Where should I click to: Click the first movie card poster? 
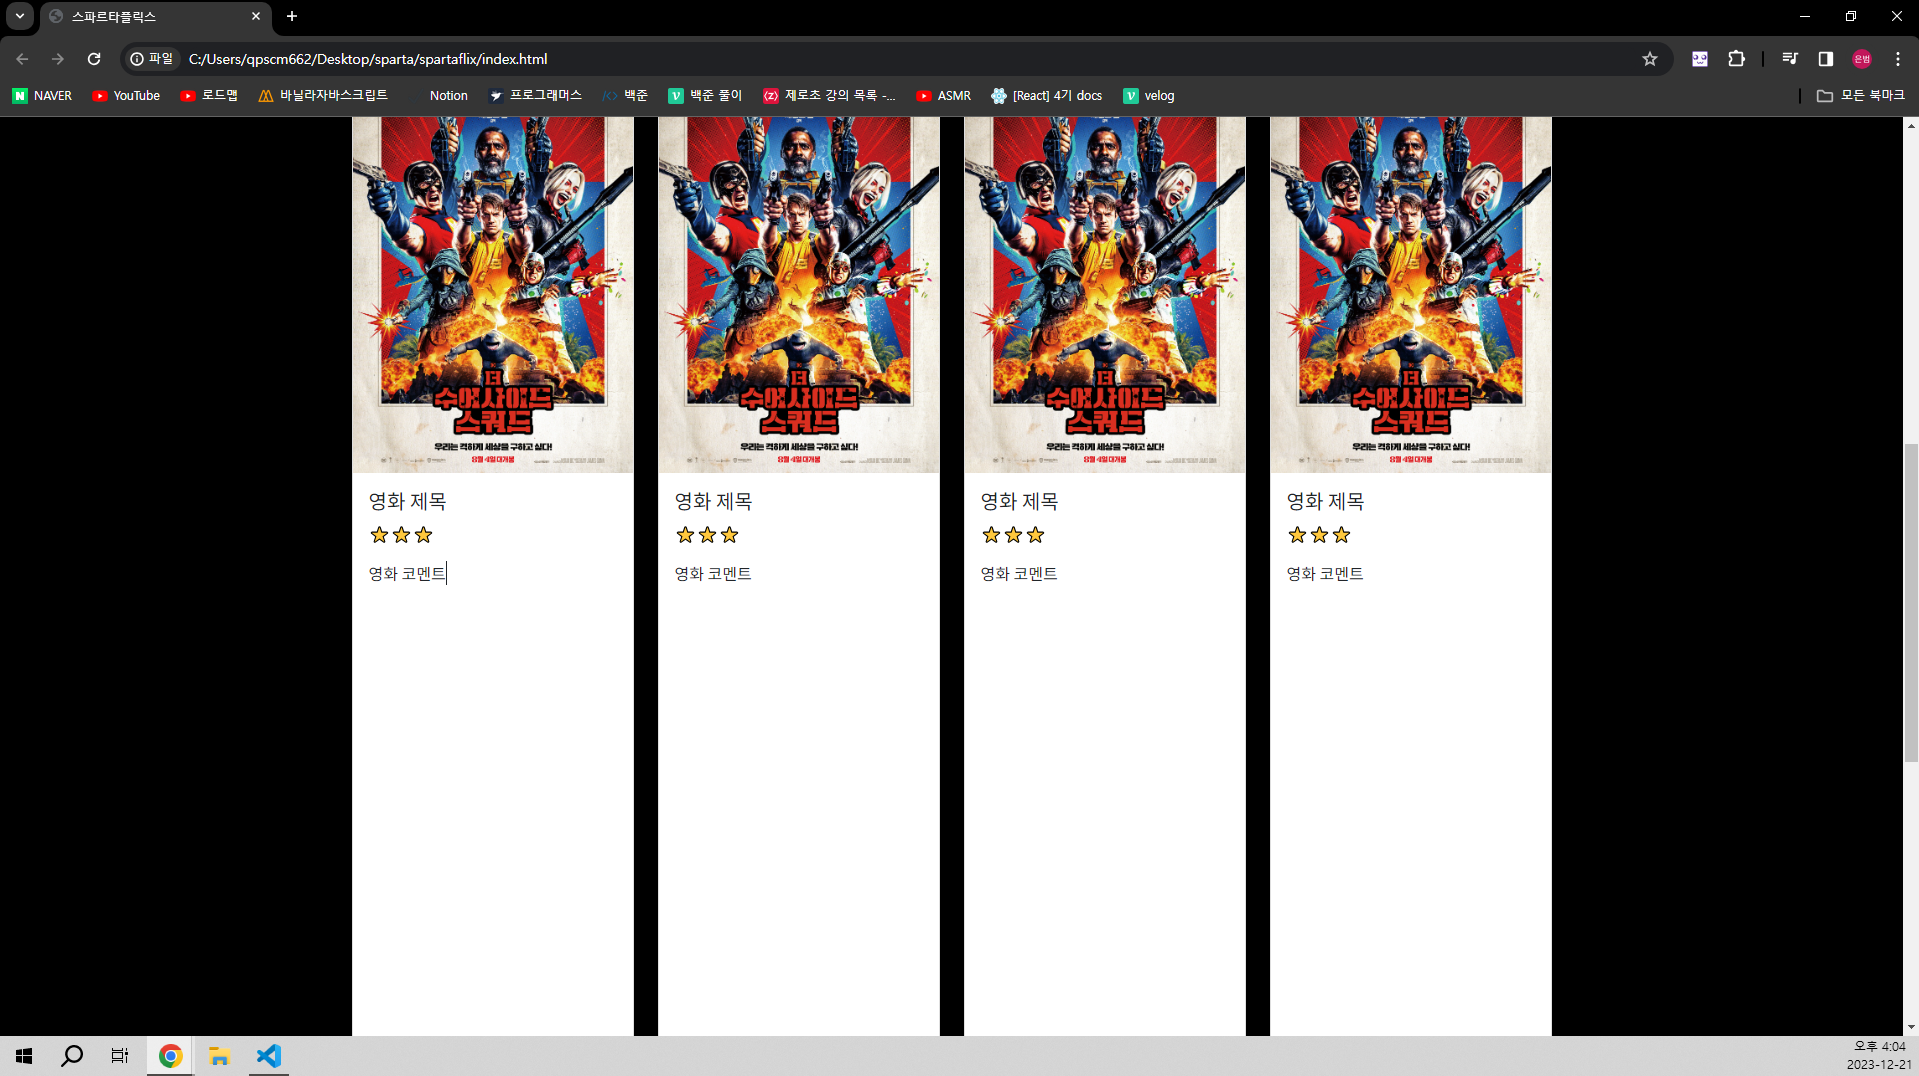pos(493,294)
